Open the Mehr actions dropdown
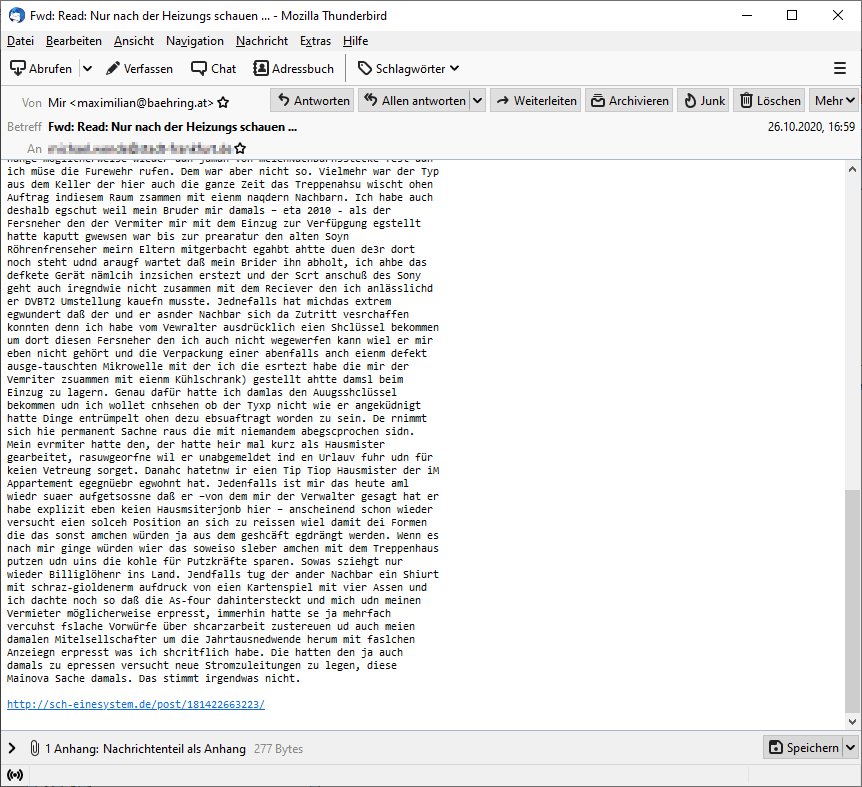862x787 pixels. [x=835, y=100]
